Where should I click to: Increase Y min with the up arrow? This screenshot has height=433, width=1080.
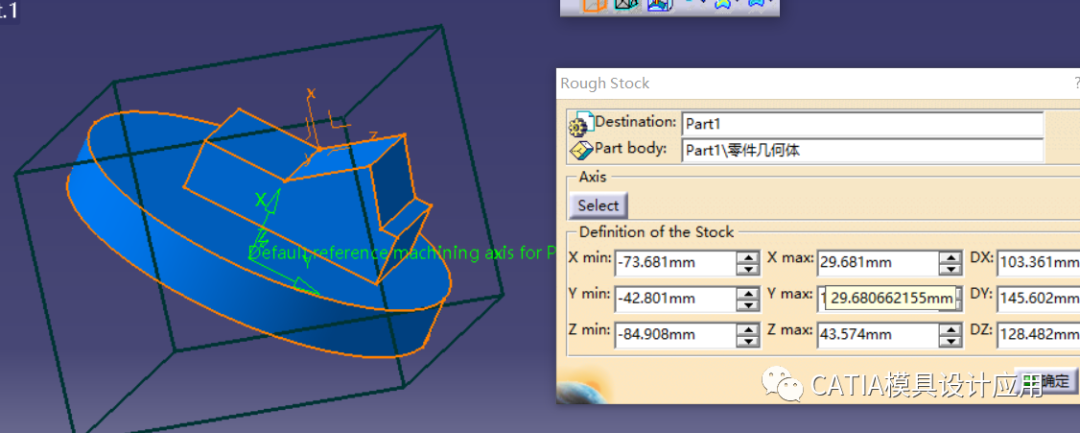[747, 293]
